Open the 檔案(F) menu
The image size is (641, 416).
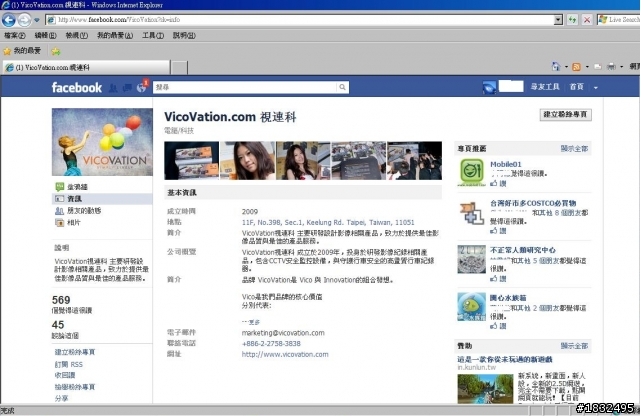pyautogui.click(x=15, y=36)
